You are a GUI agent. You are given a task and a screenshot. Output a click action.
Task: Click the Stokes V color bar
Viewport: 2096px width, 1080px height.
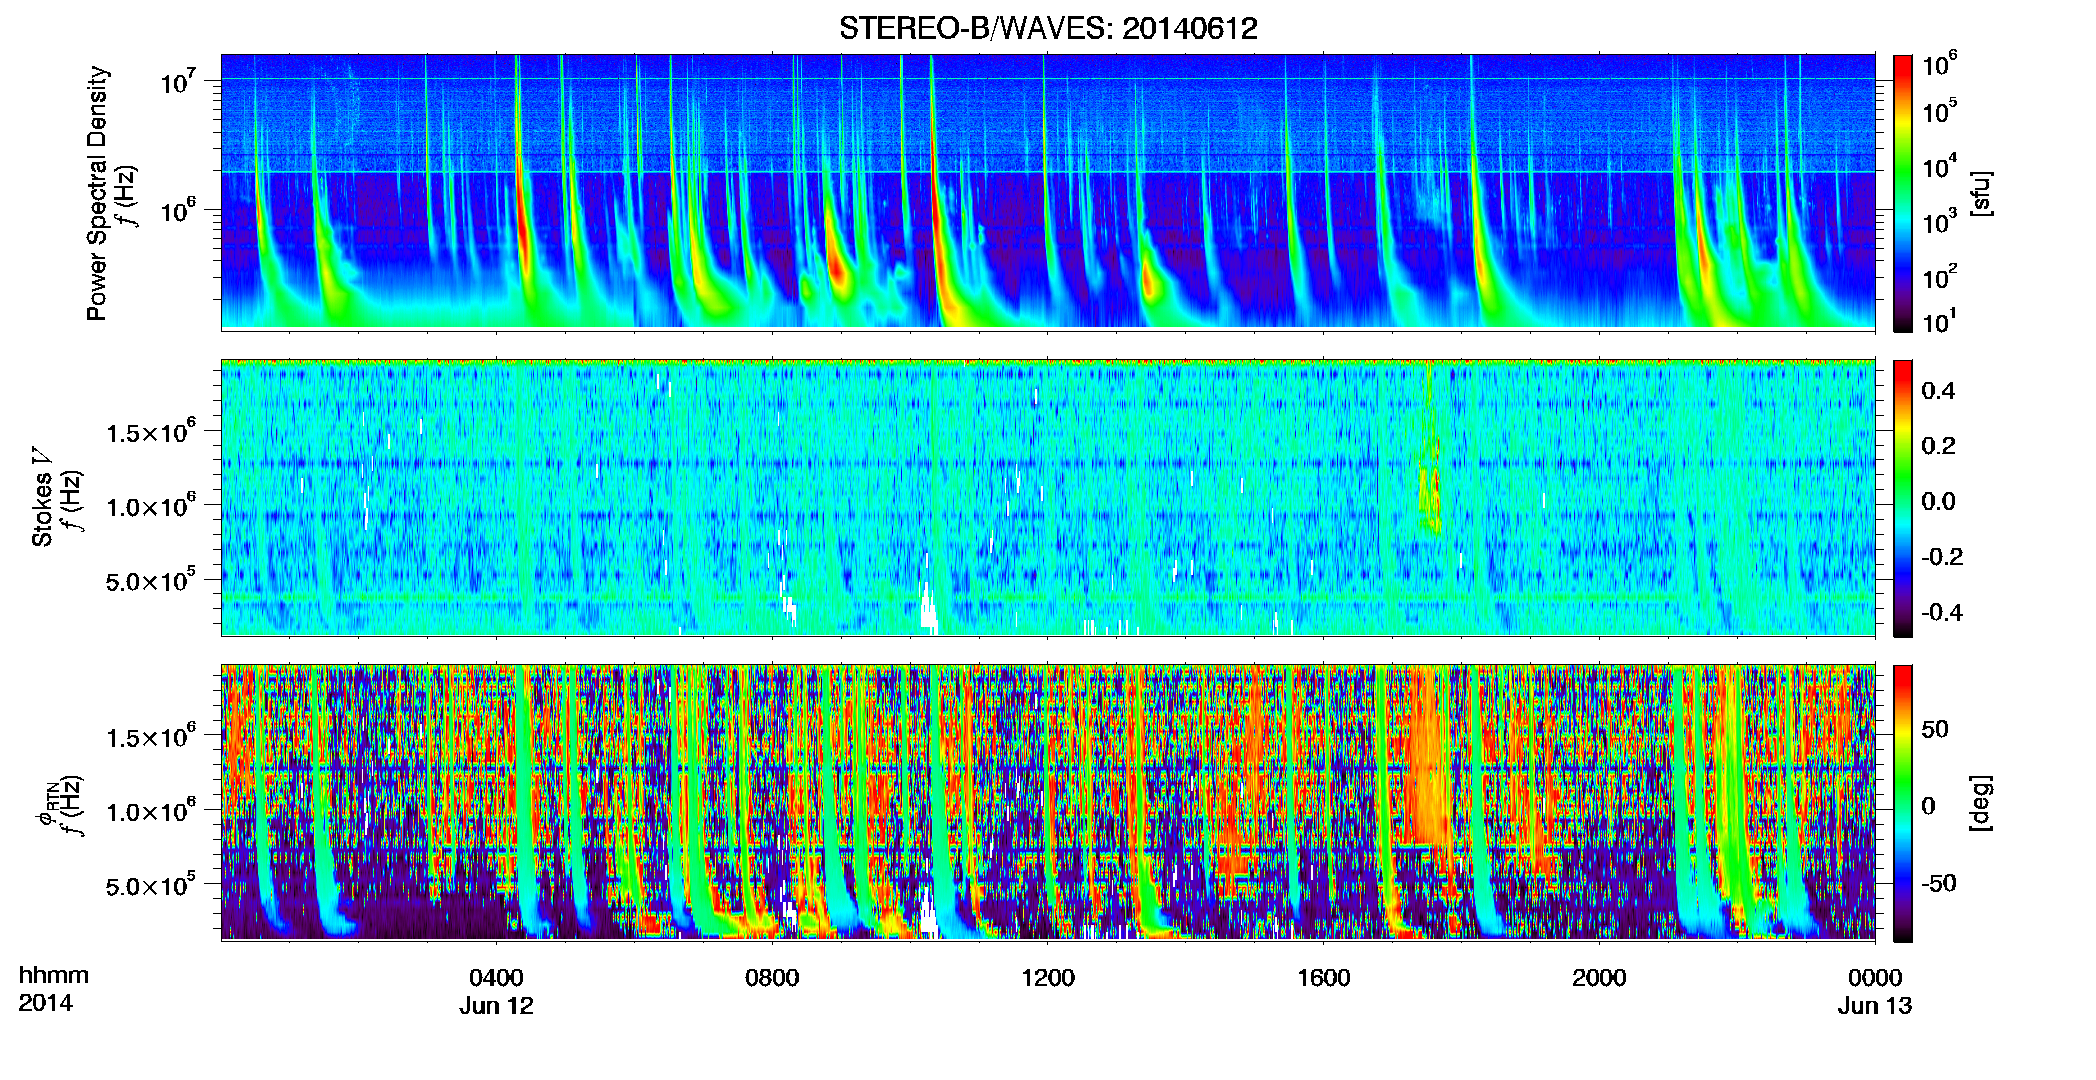[x=1903, y=498]
